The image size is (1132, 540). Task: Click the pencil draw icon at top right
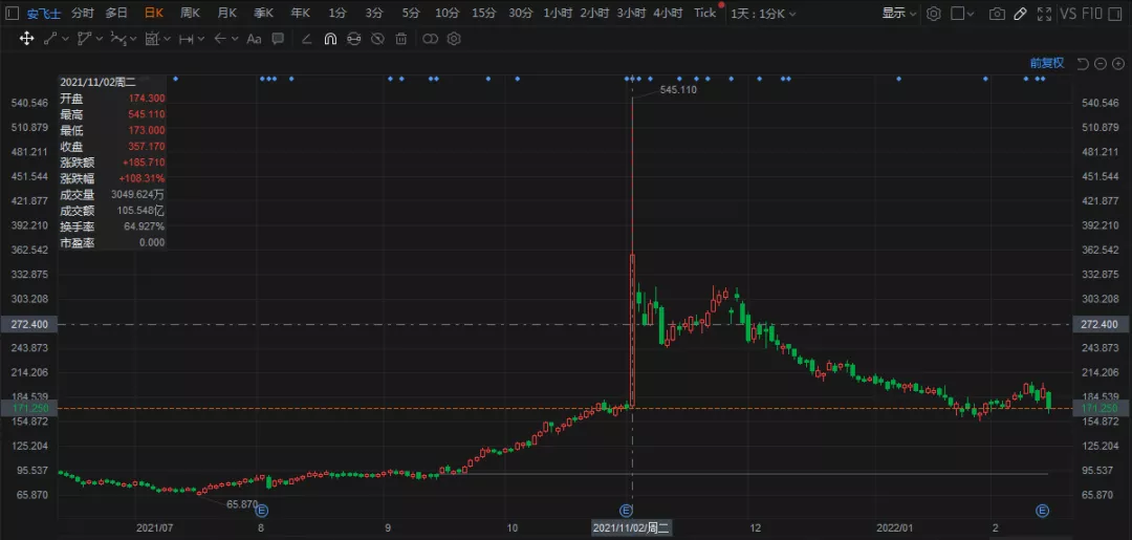point(1020,13)
